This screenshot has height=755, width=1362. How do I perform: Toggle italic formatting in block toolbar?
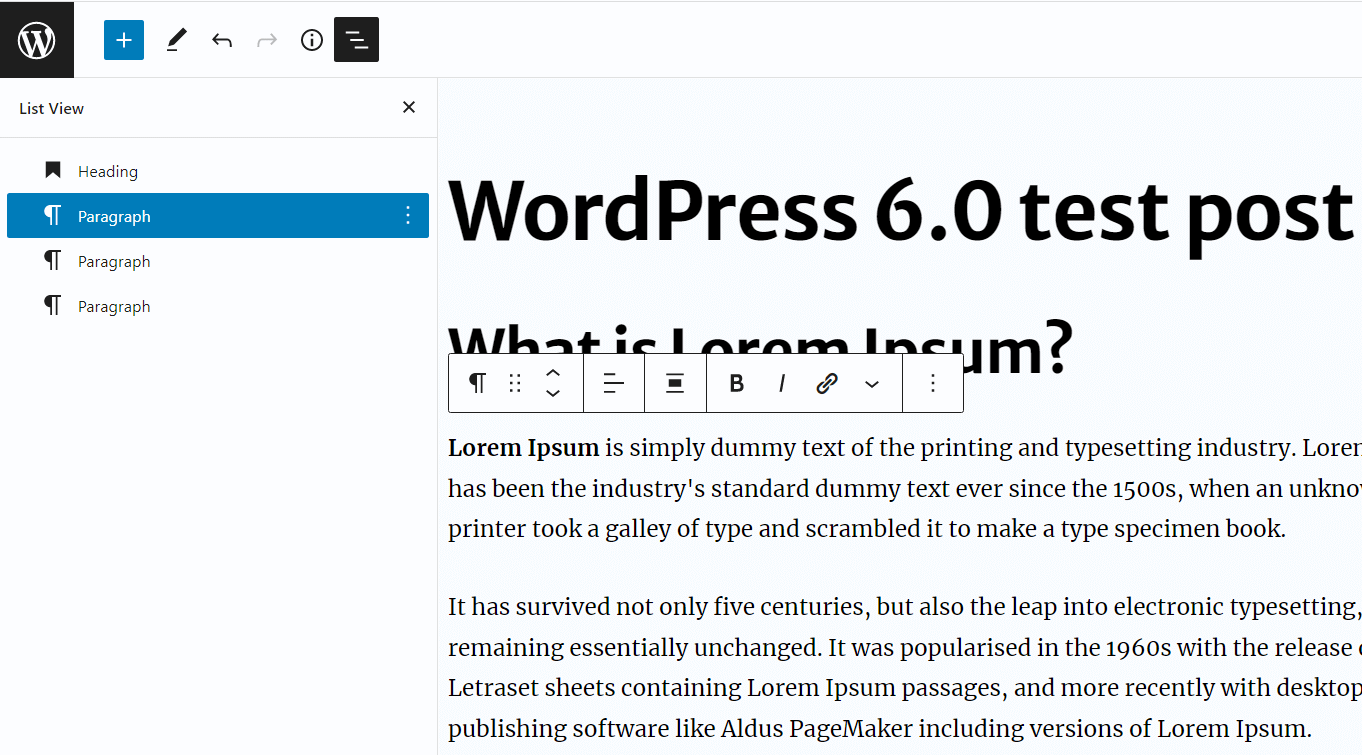click(782, 383)
